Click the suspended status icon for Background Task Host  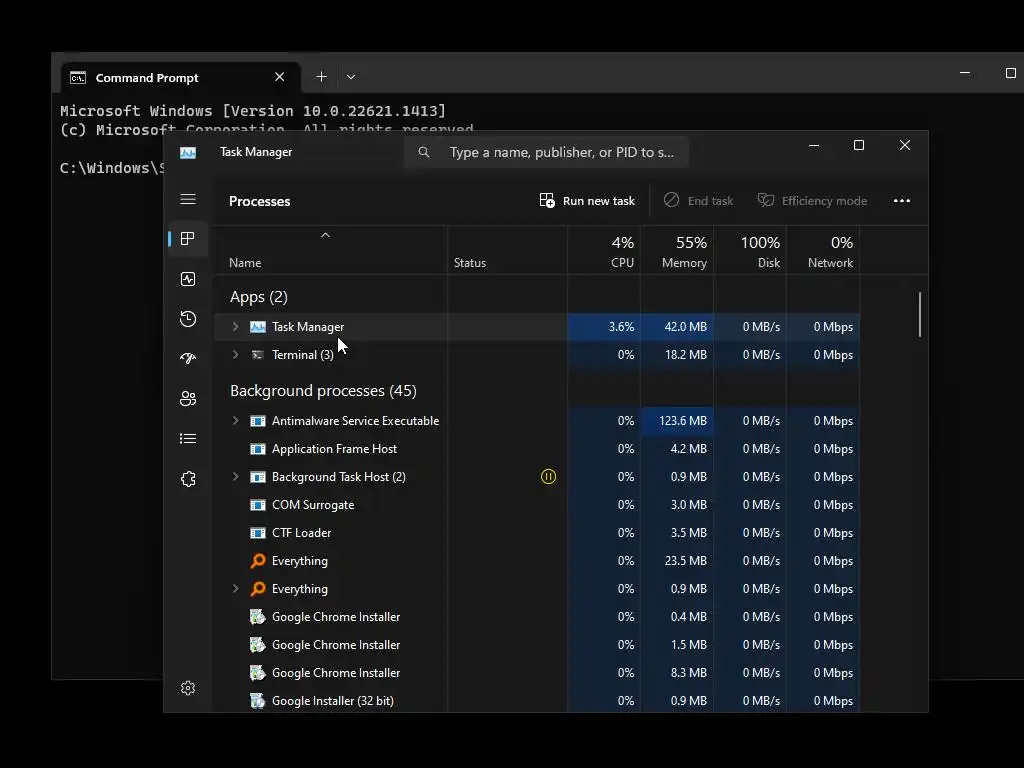[x=549, y=477]
